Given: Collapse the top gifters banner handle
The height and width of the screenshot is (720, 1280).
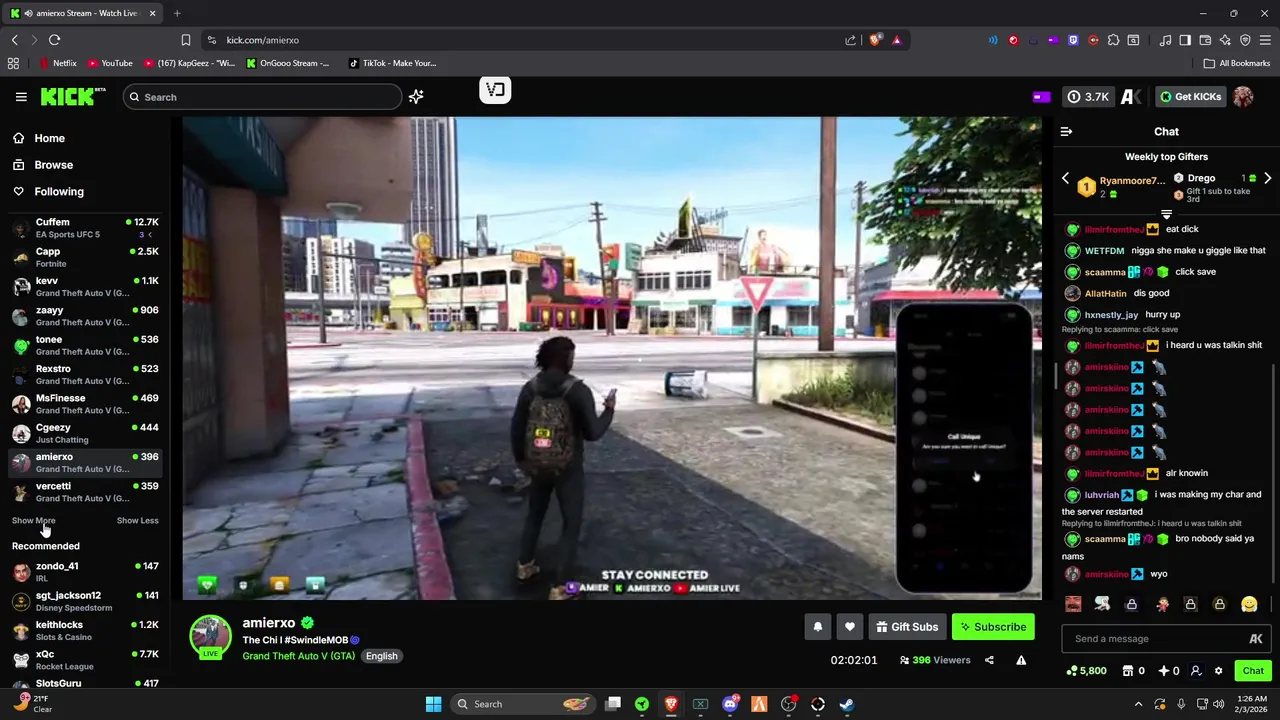Looking at the screenshot, I should coord(1166,214).
